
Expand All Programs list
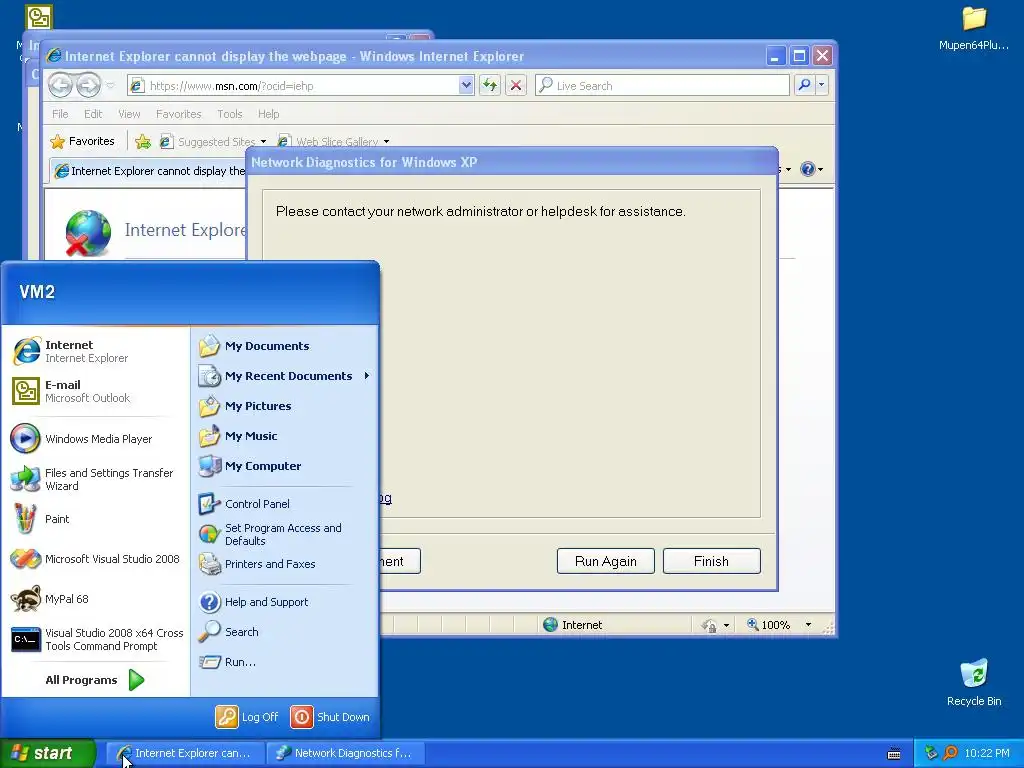95,680
